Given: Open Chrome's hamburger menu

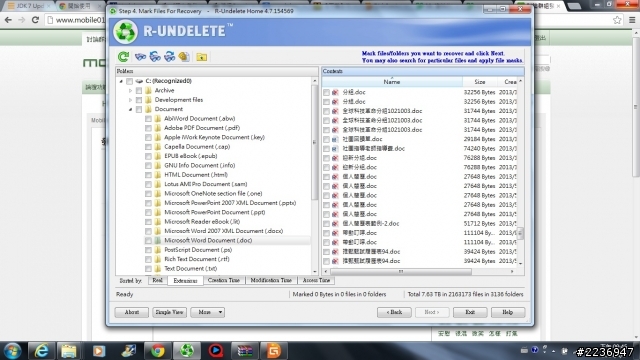Looking at the screenshot, I should coord(632,20).
